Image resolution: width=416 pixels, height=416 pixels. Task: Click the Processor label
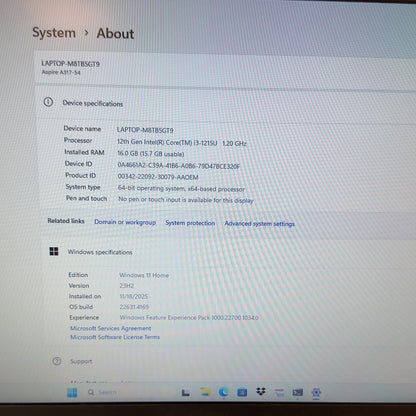pos(78,140)
